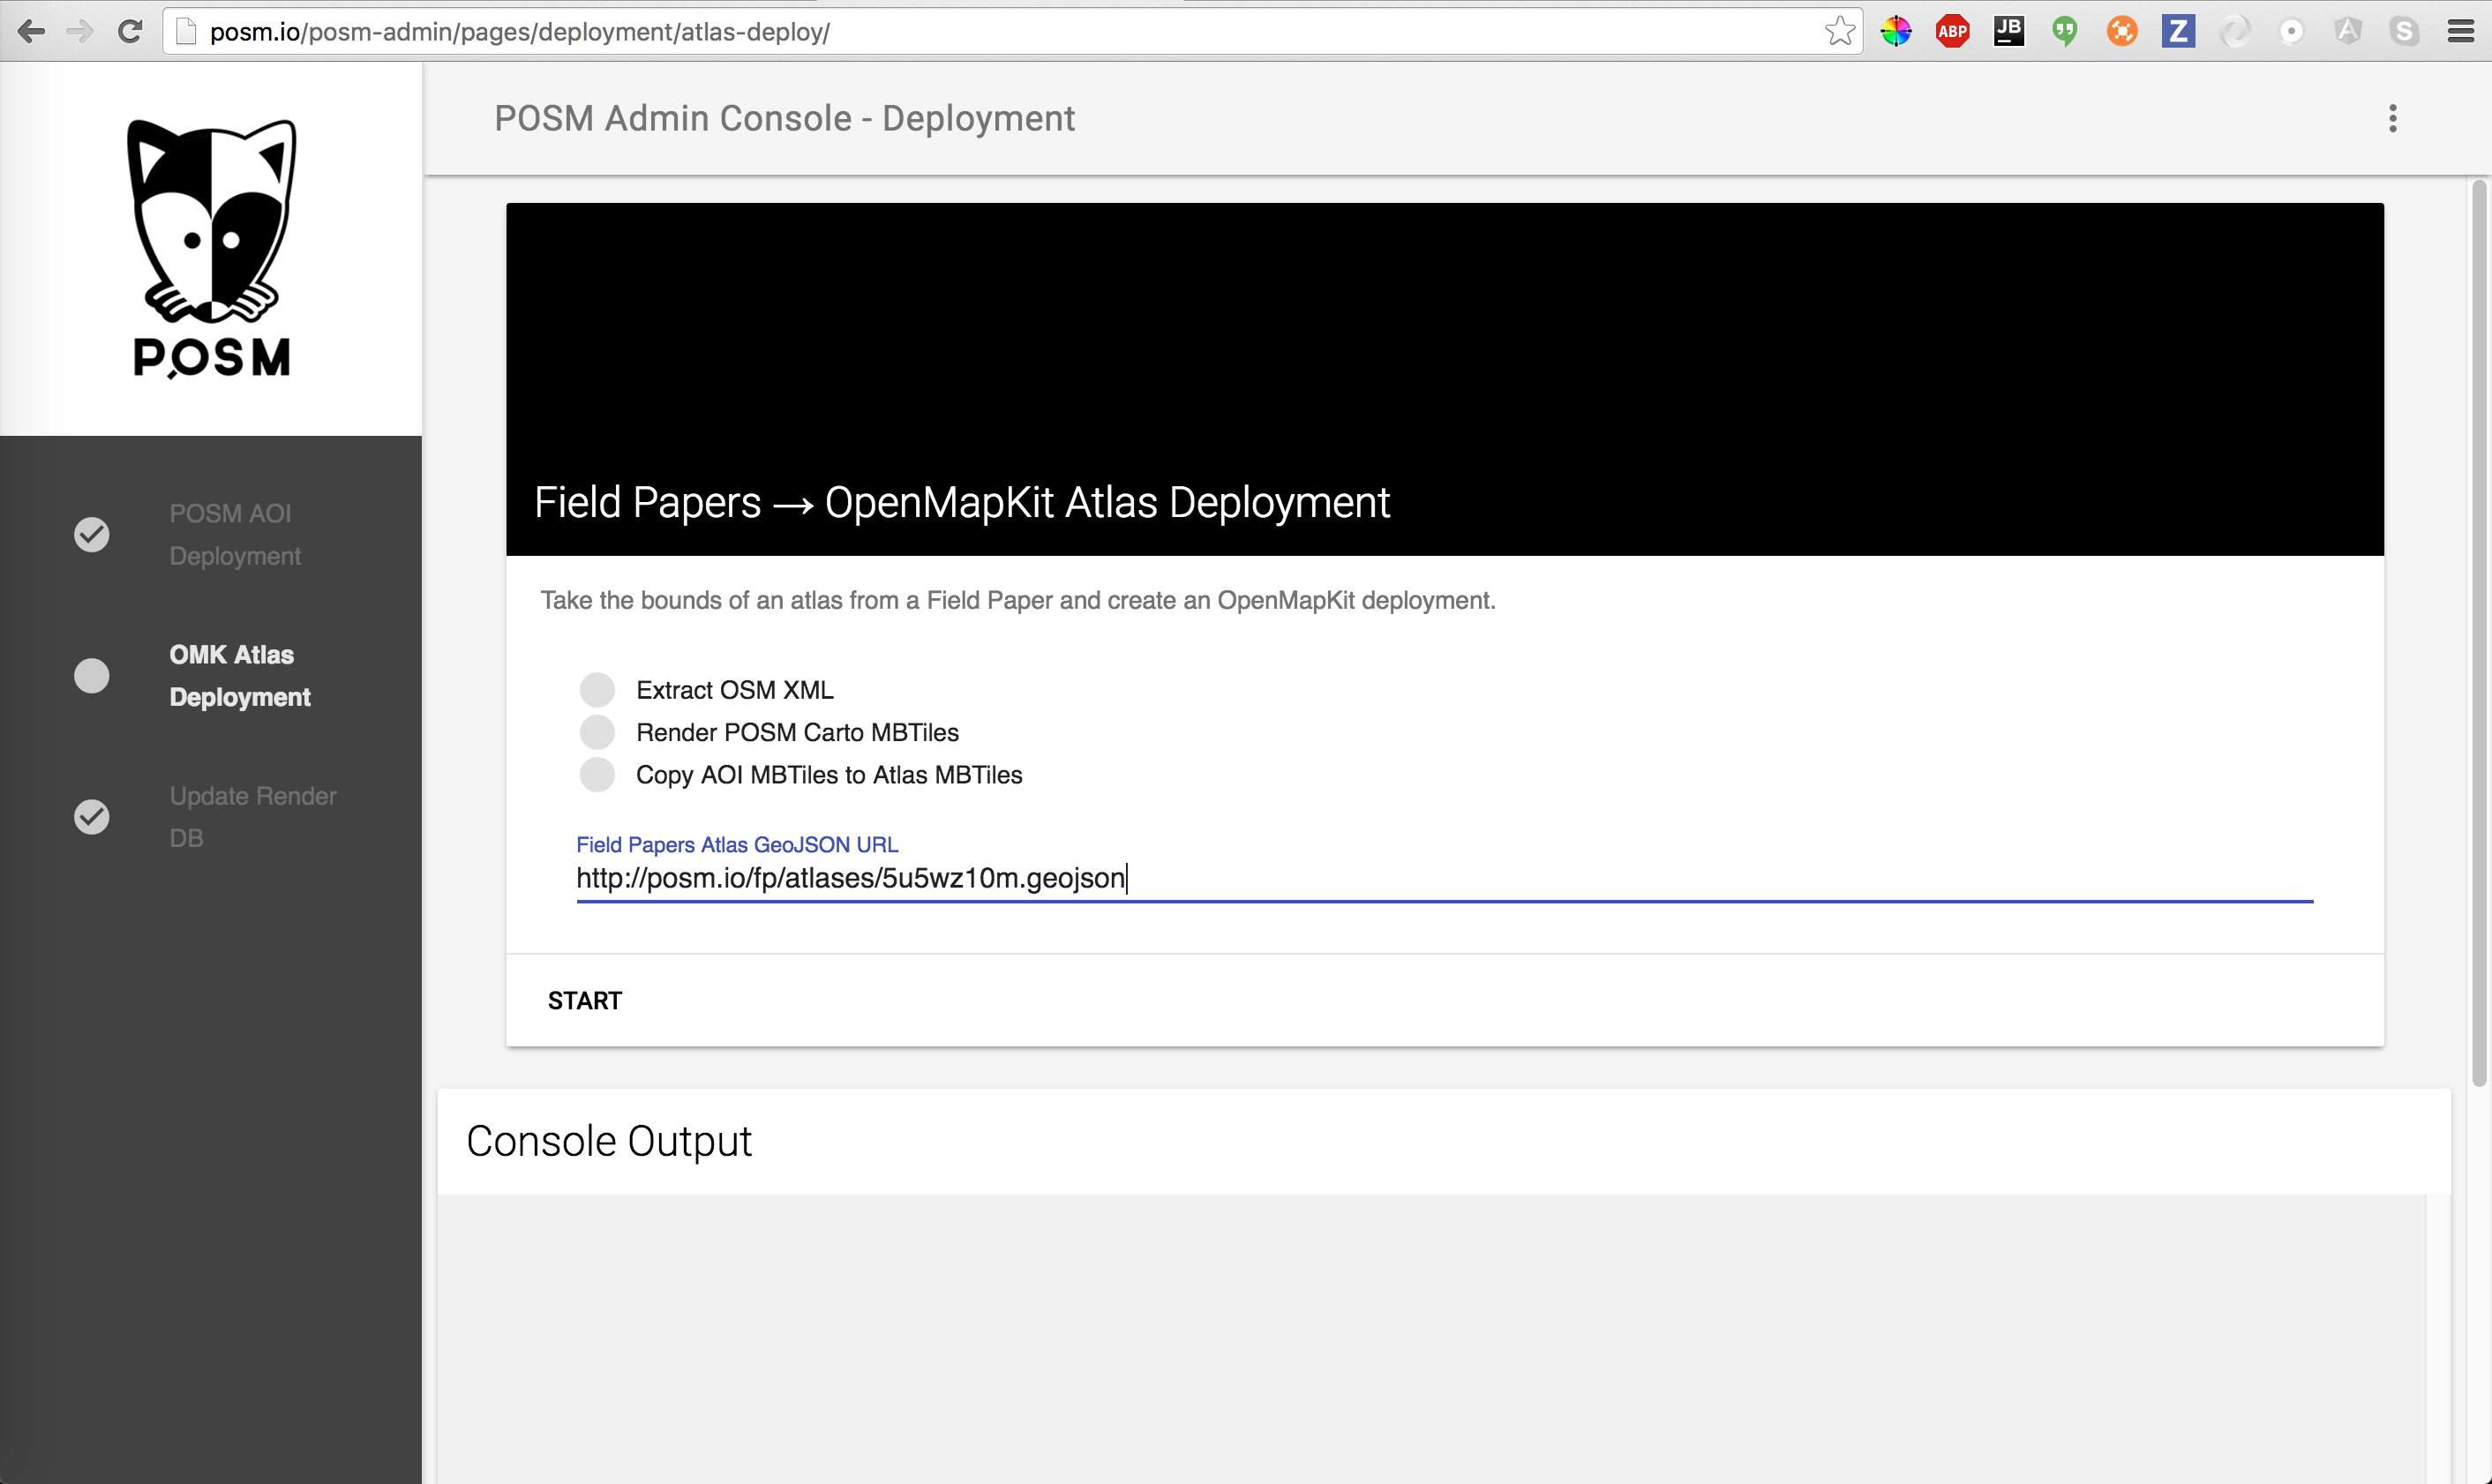Click the POSM cat logo

(x=212, y=248)
